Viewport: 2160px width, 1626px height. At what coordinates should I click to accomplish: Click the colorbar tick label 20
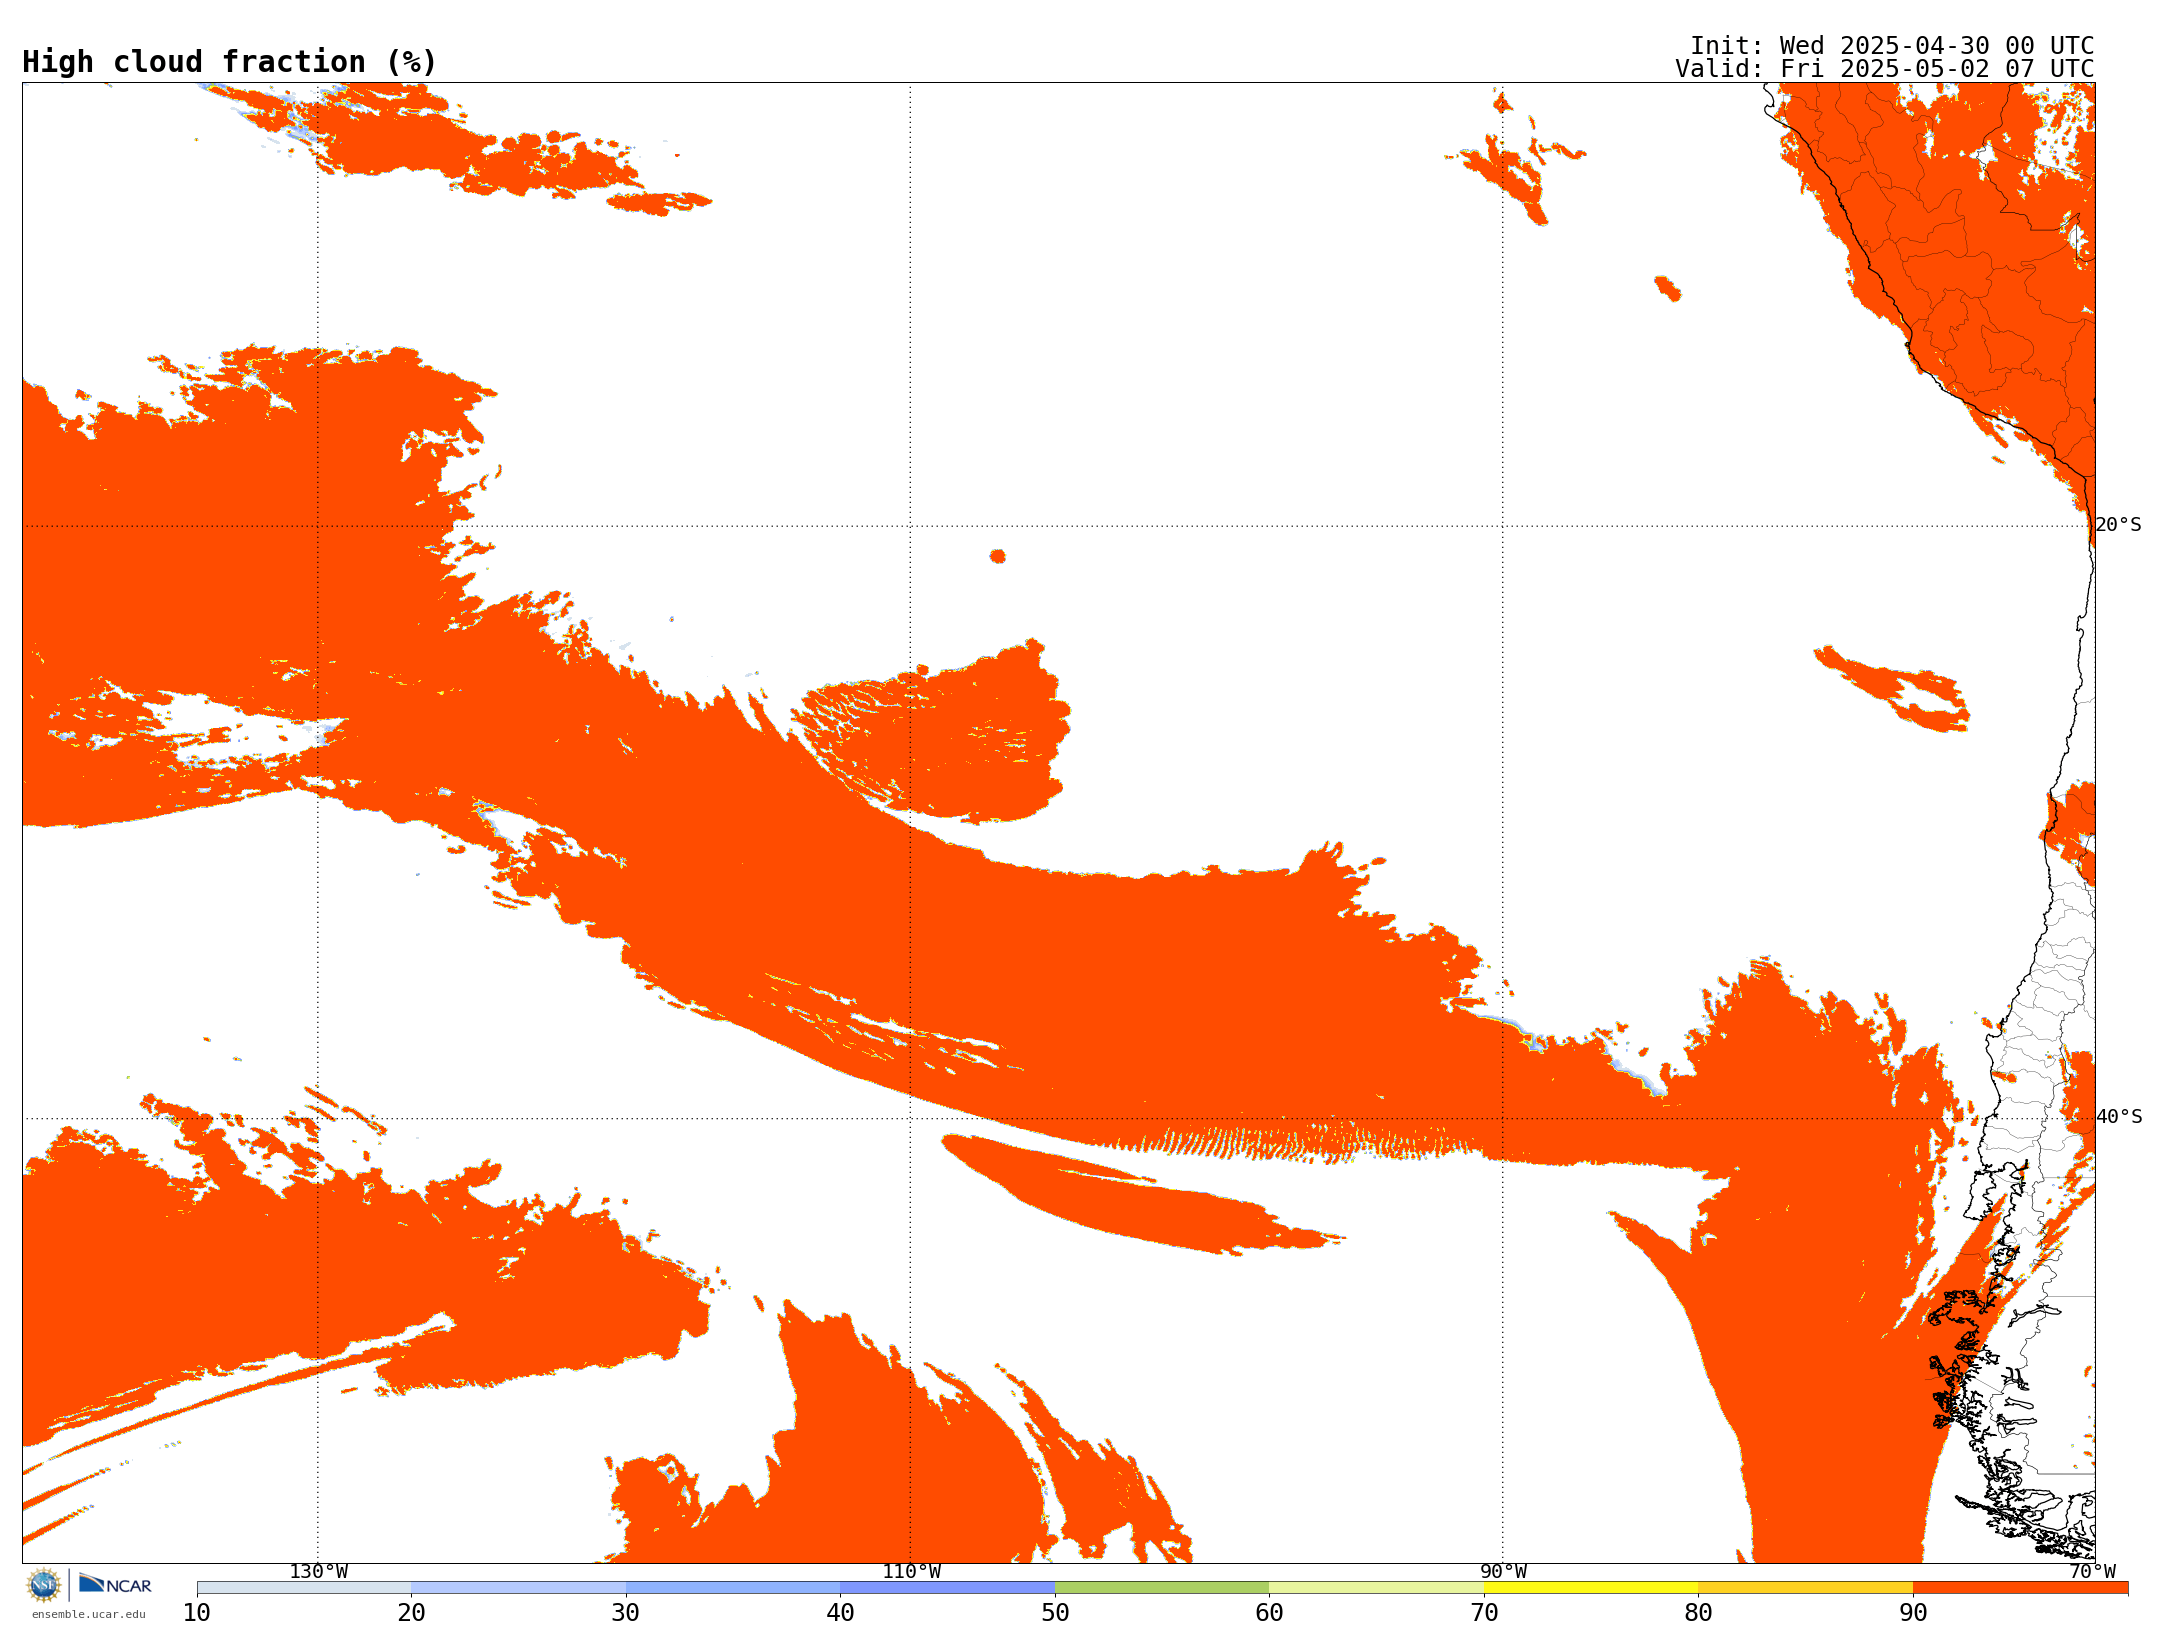[411, 1613]
